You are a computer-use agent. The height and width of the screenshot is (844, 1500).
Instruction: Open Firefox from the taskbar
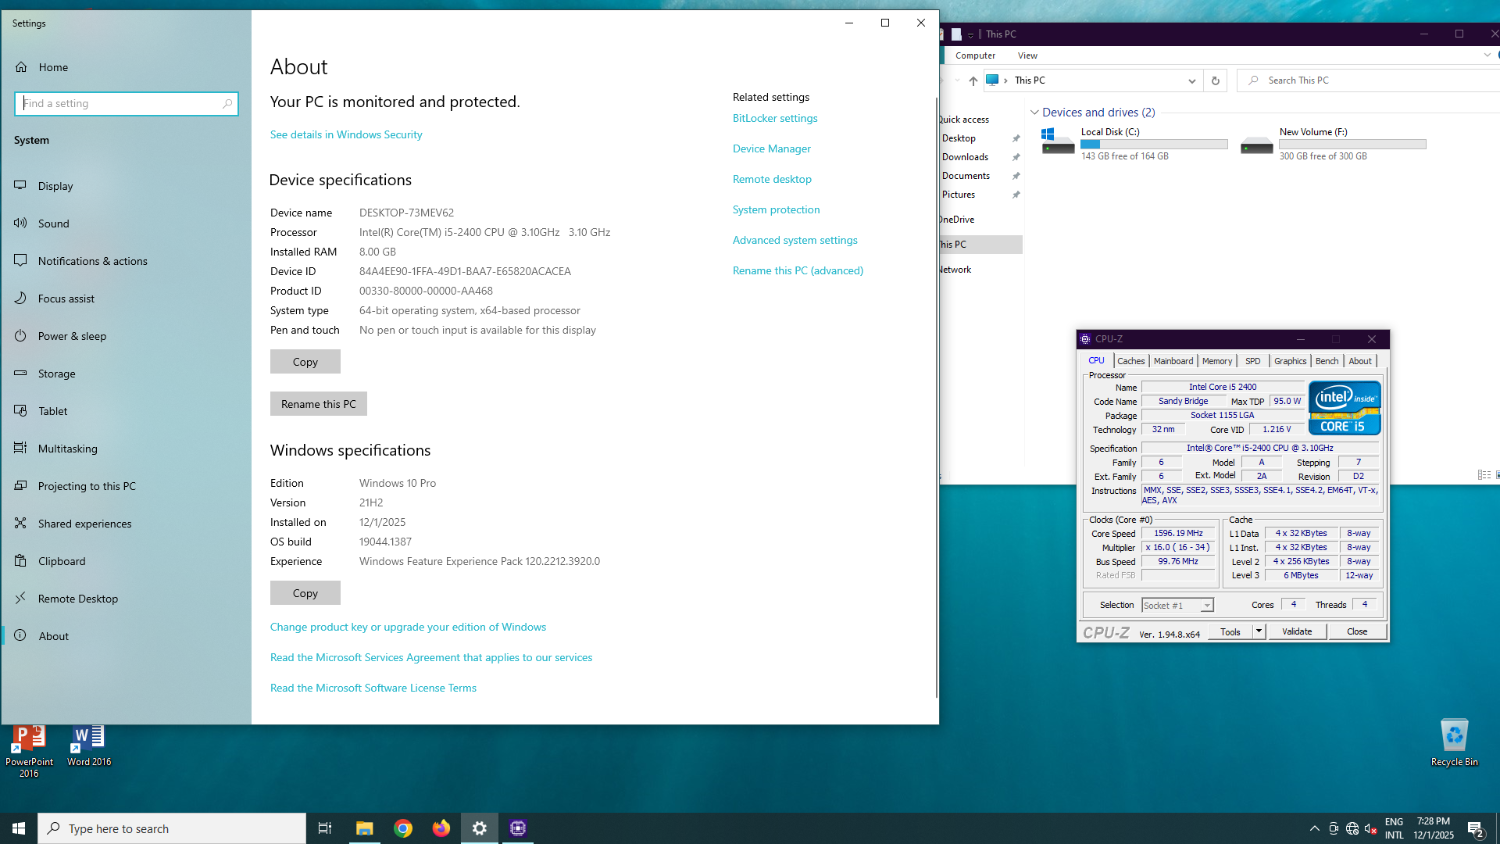[441, 828]
